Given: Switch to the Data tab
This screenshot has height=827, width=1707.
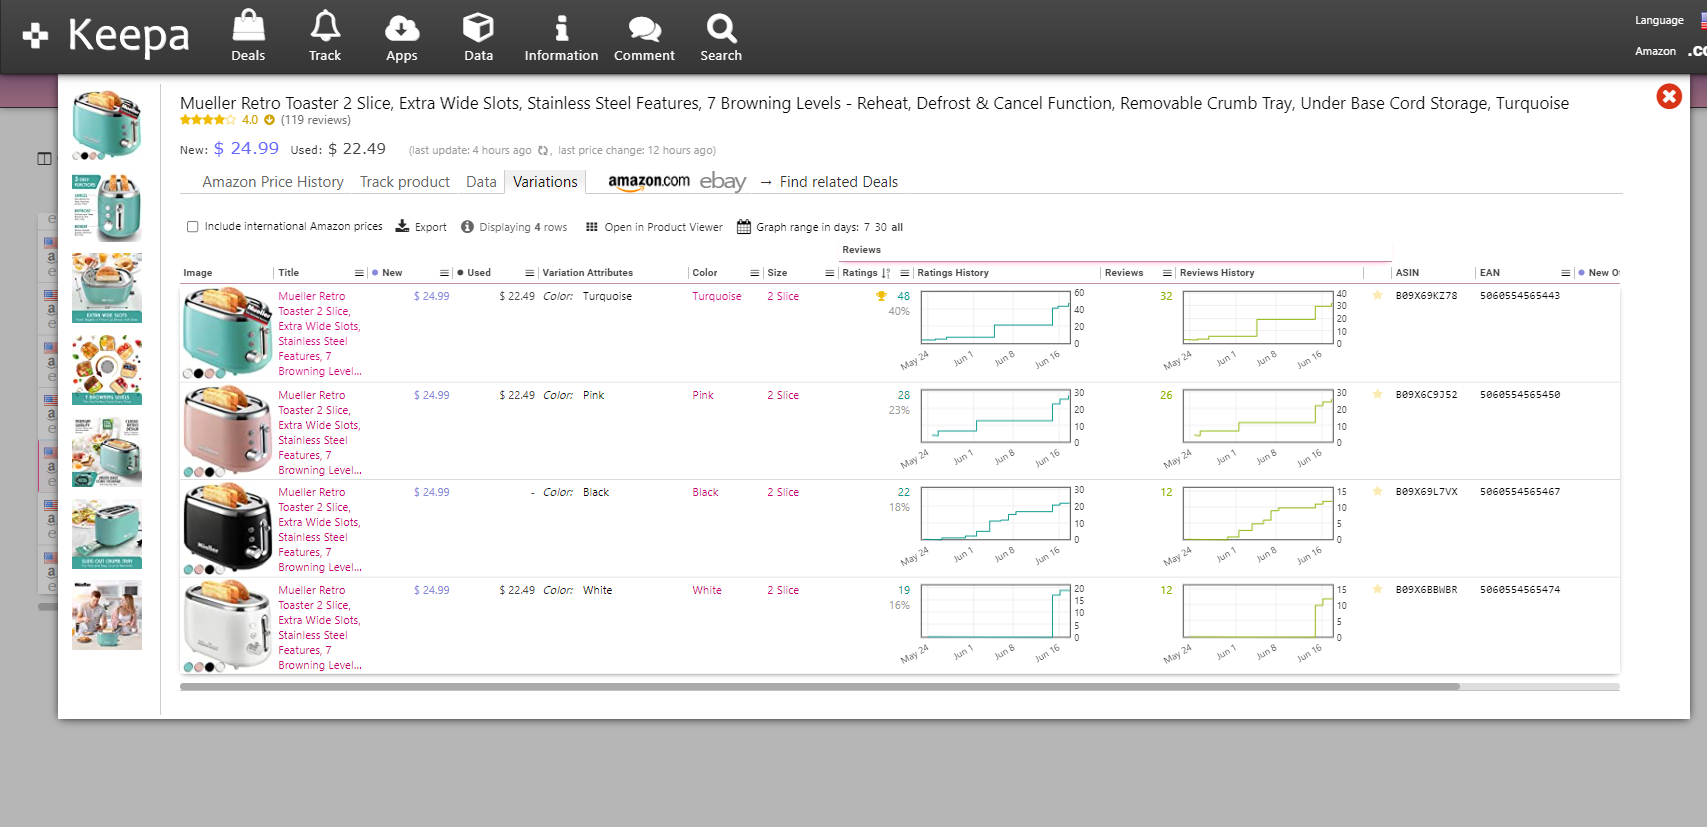Looking at the screenshot, I should [481, 182].
